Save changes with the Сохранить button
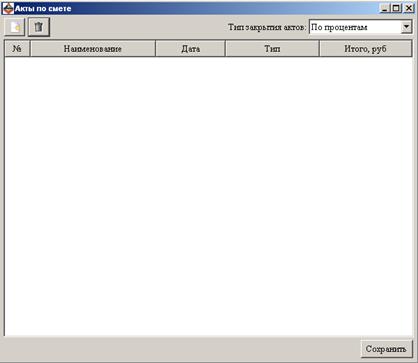This screenshot has width=418, height=363. 386,349
